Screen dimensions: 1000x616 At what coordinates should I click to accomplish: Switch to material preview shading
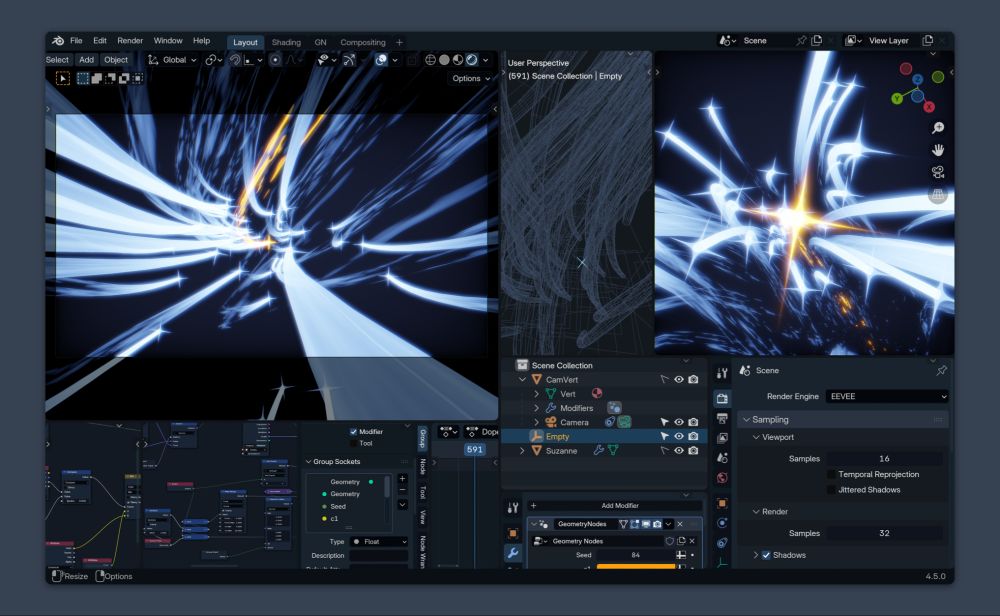pyautogui.click(x=458, y=60)
